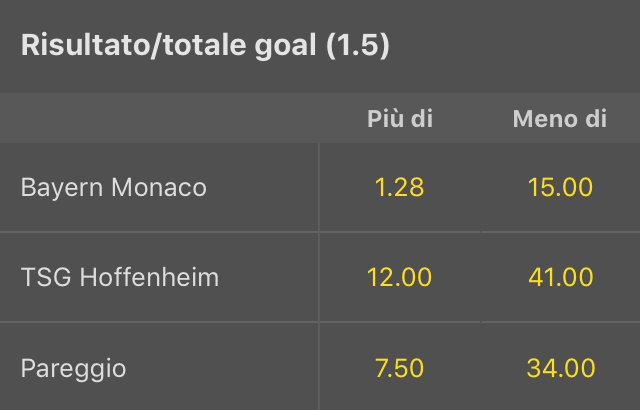
Task: Click the Meno di column header
Action: click(560, 119)
